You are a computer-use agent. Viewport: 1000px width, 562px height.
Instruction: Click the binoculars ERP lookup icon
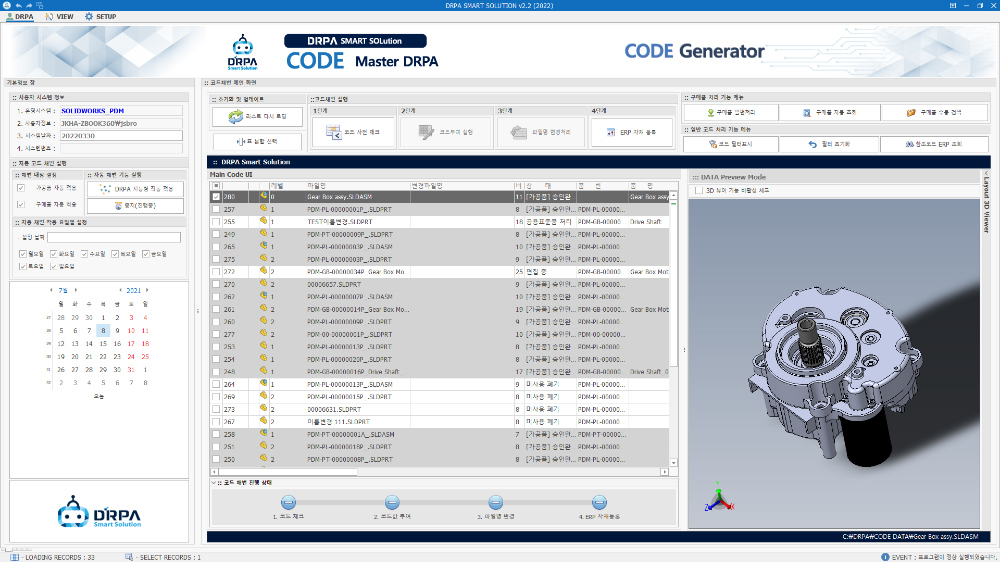point(909,144)
